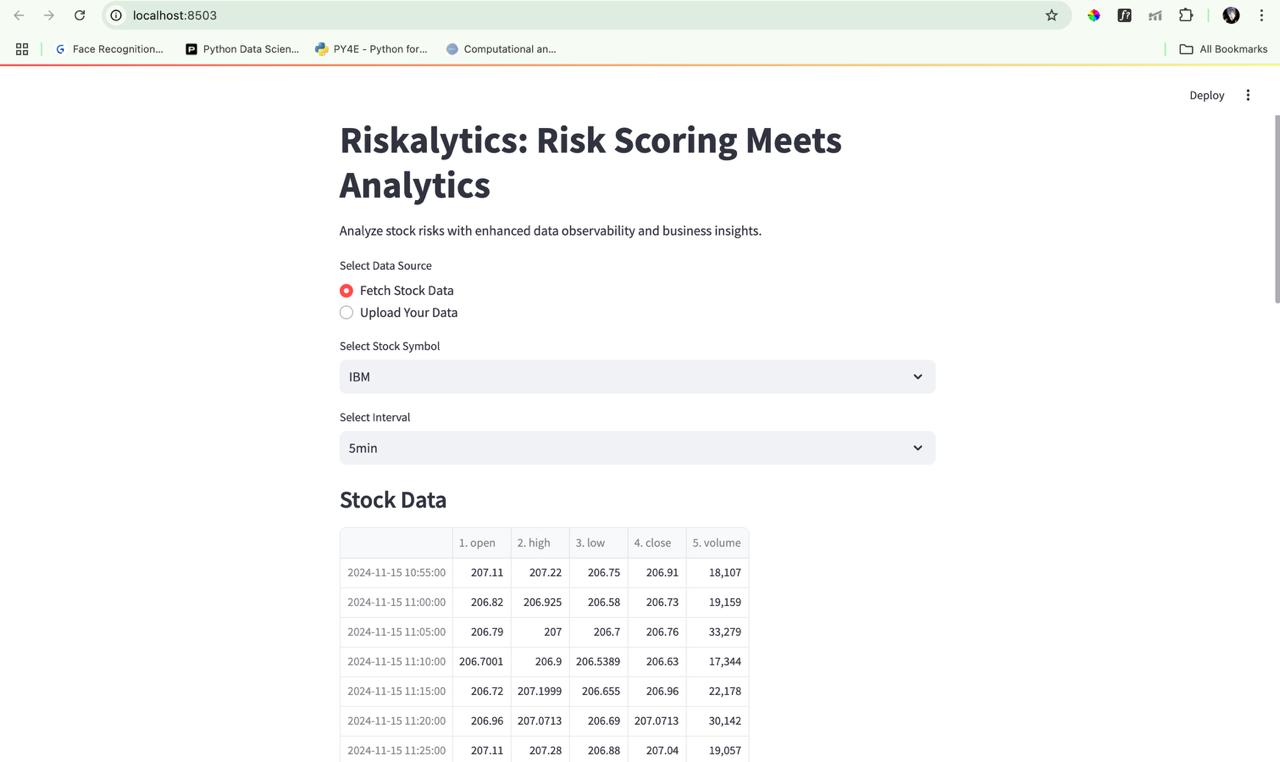Open the apps grid in bookmarks bar

(22, 49)
